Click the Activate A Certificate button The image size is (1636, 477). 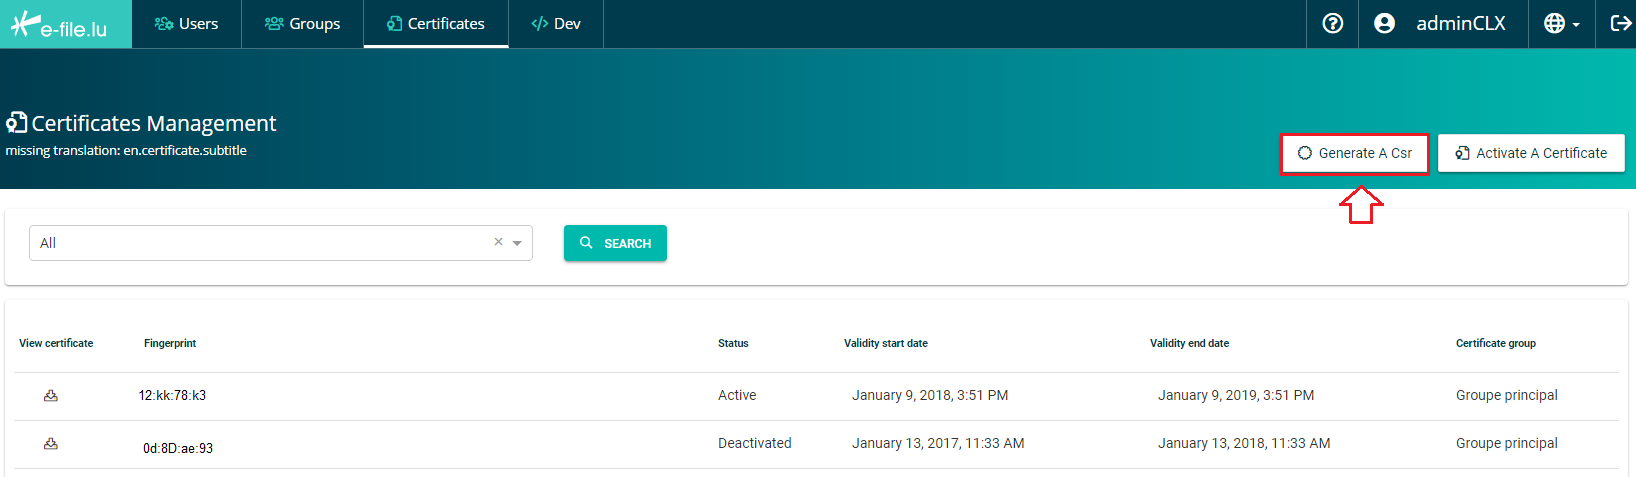click(1531, 153)
